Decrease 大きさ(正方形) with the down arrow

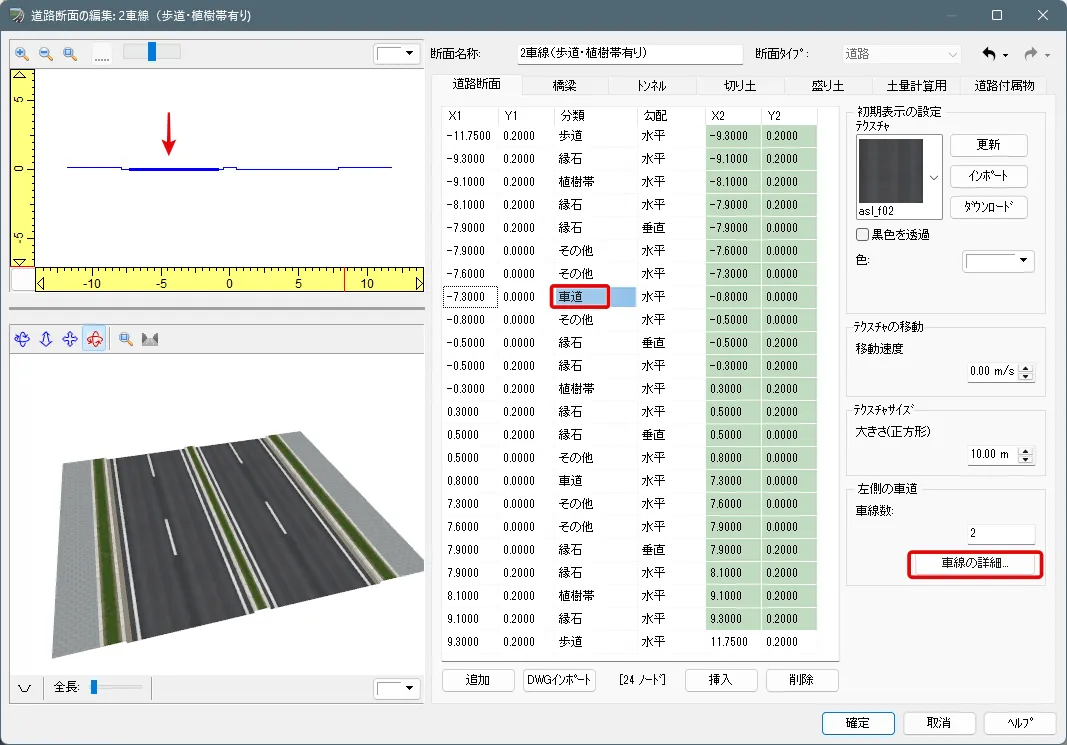(x=1025, y=459)
